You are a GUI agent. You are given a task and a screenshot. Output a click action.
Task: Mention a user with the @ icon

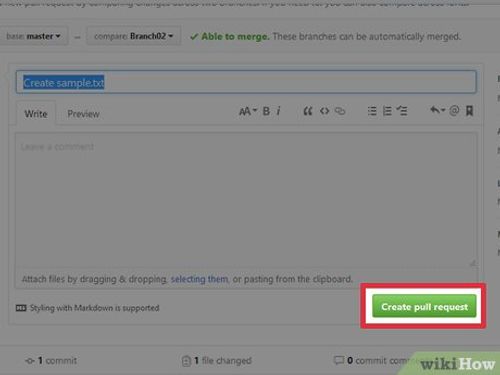coord(454,110)
